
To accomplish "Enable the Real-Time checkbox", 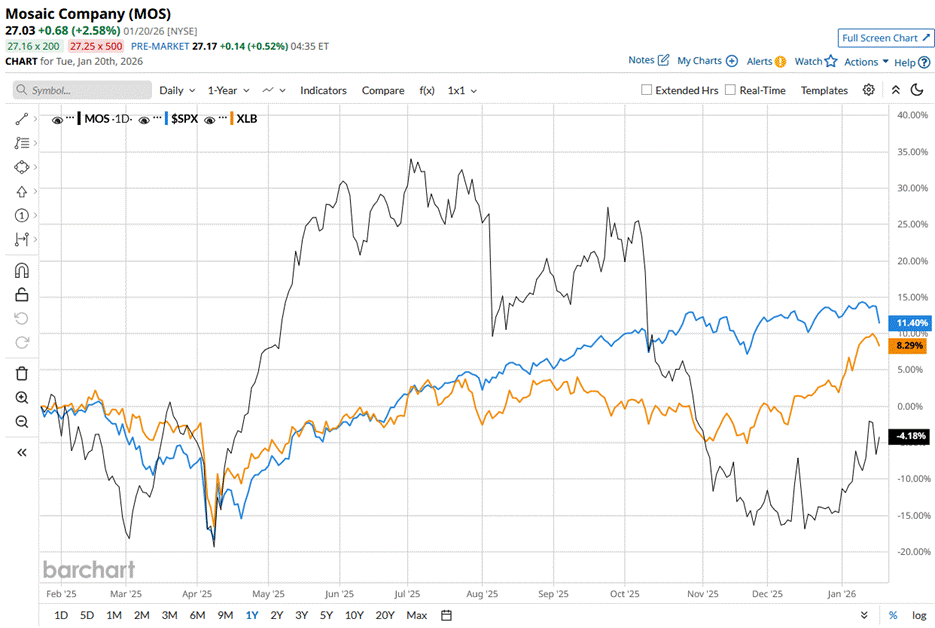I will [x=731, y=90].
